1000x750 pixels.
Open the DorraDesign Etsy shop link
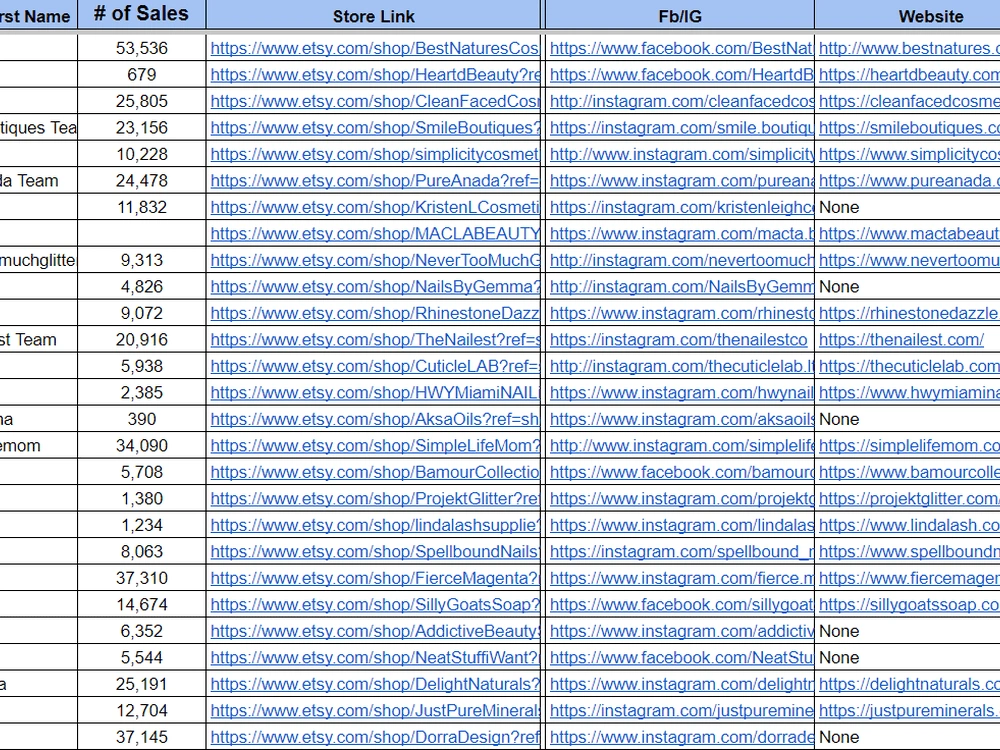[x=374, y=737]
